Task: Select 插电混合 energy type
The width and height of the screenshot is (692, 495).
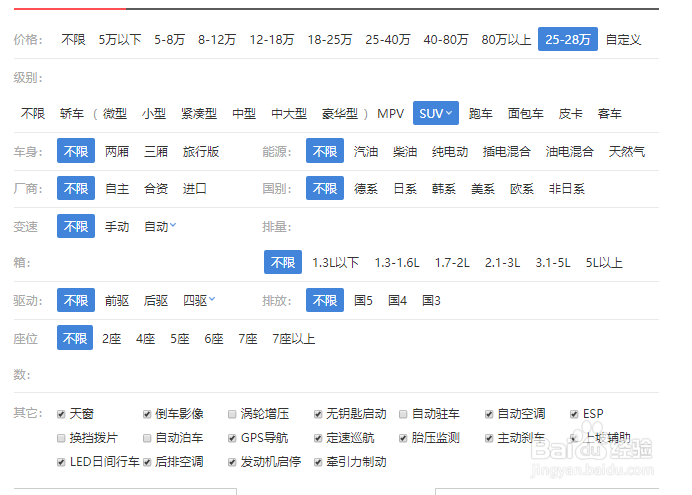Action: pos(507,152)
